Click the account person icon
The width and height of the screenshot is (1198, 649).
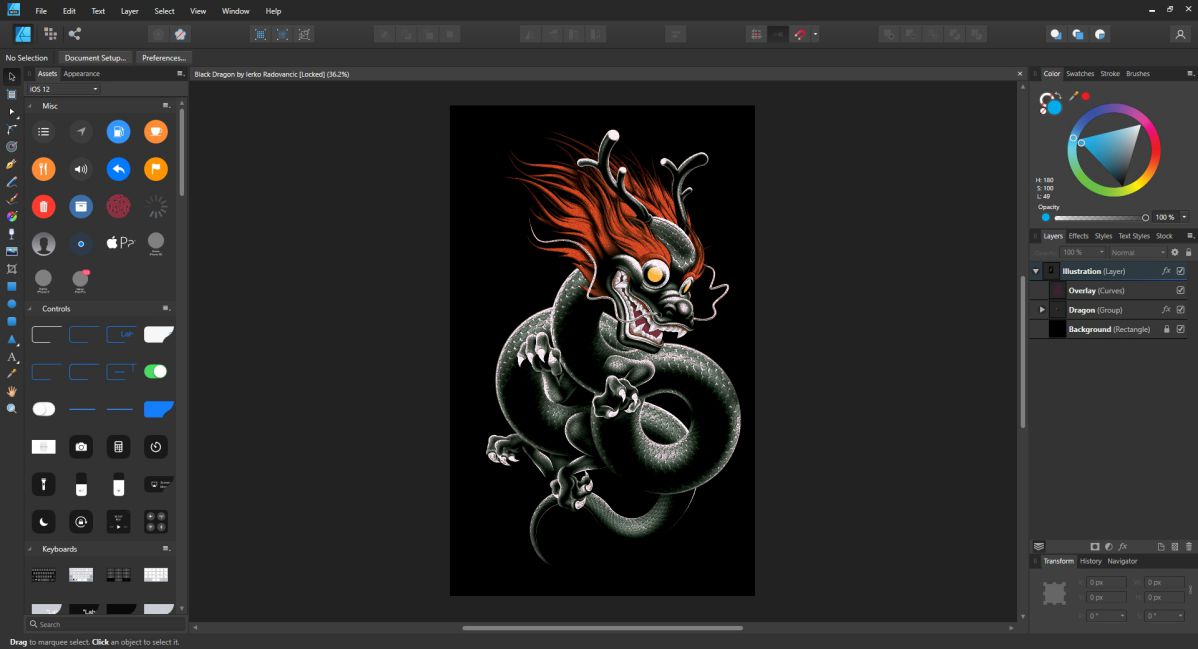coord(1180,34)
